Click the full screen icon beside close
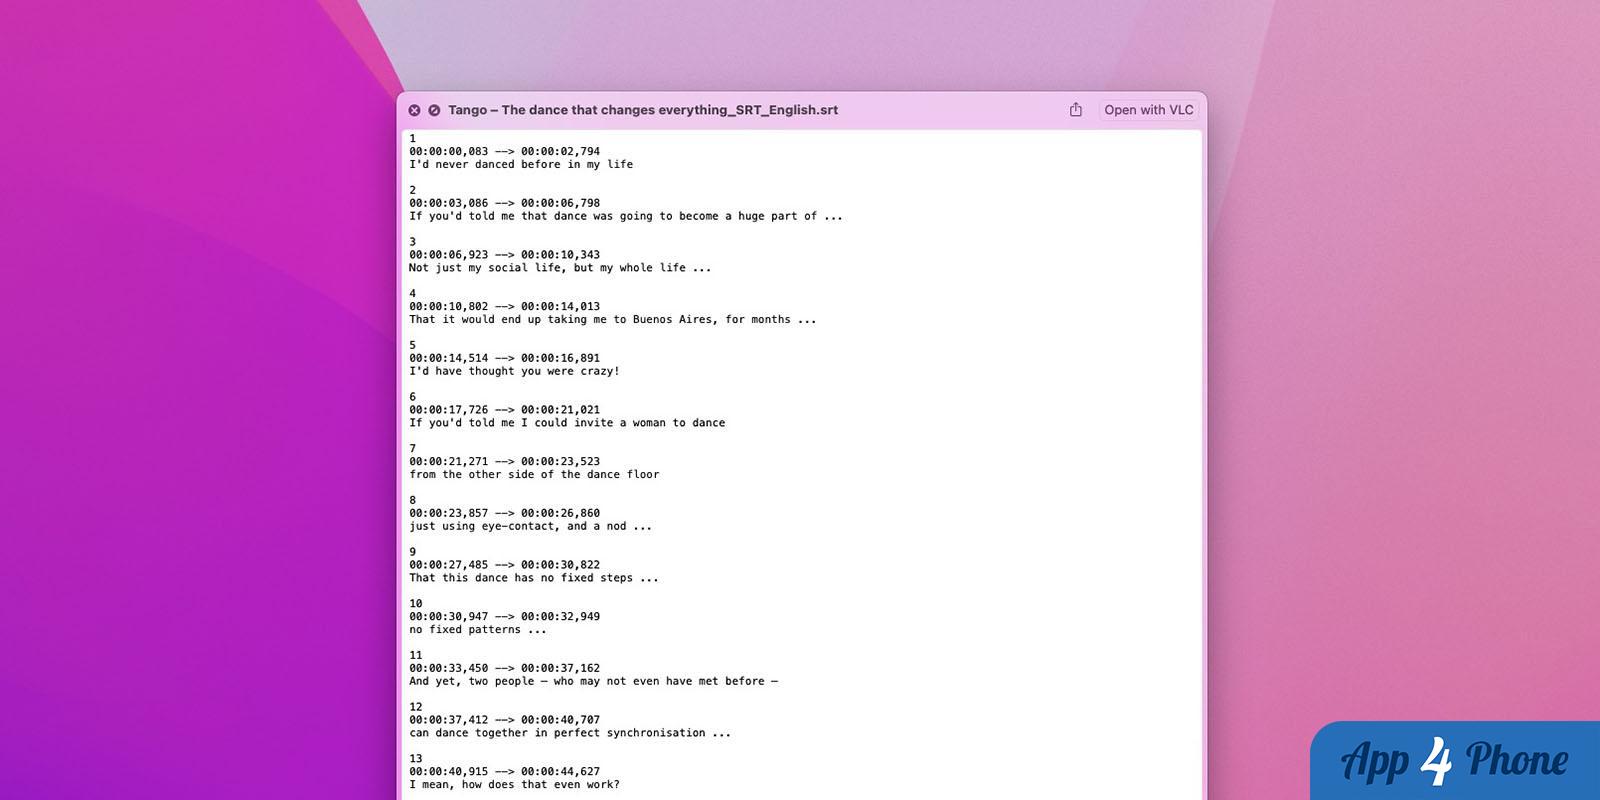The width and height of the screenshot is (1600, 800). coord(434,110)
